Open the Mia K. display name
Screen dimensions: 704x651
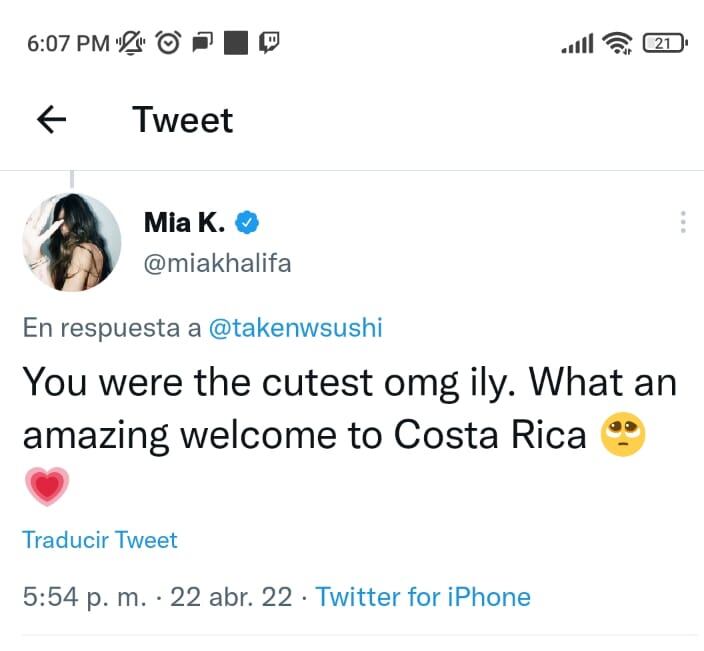(x=187, y=221)
